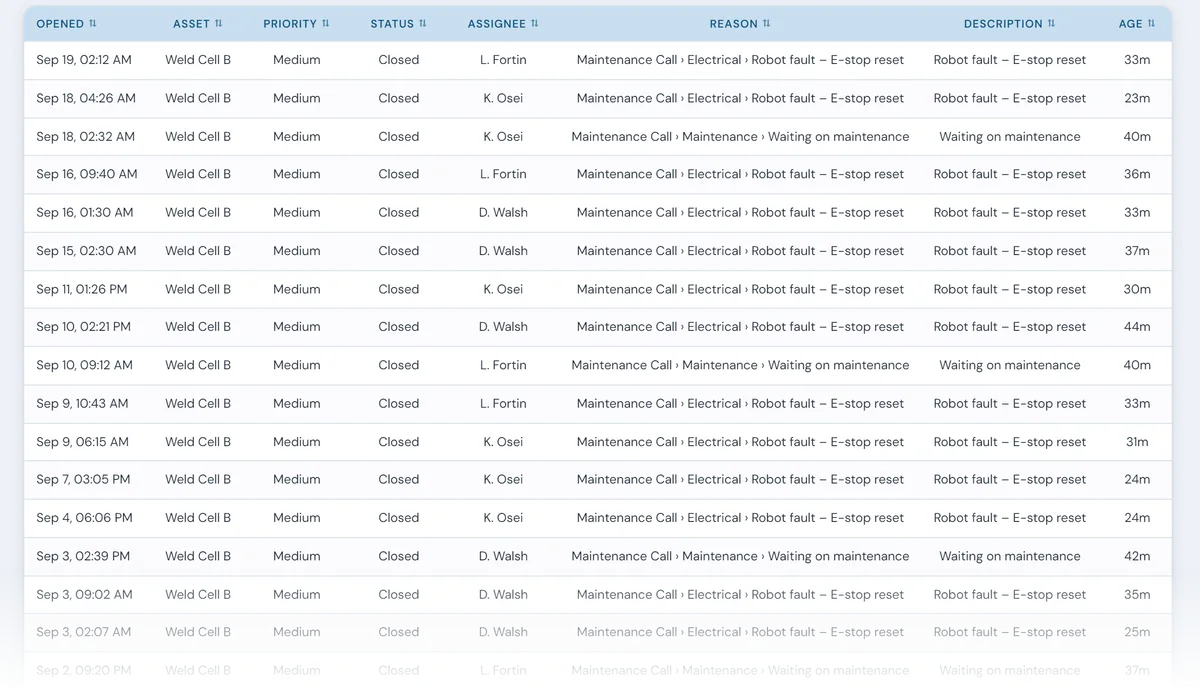Click Medium priority in Sep 7, 03:05 PM row
The width and height of the screenshot is (1200, 687).
[297, 480]
